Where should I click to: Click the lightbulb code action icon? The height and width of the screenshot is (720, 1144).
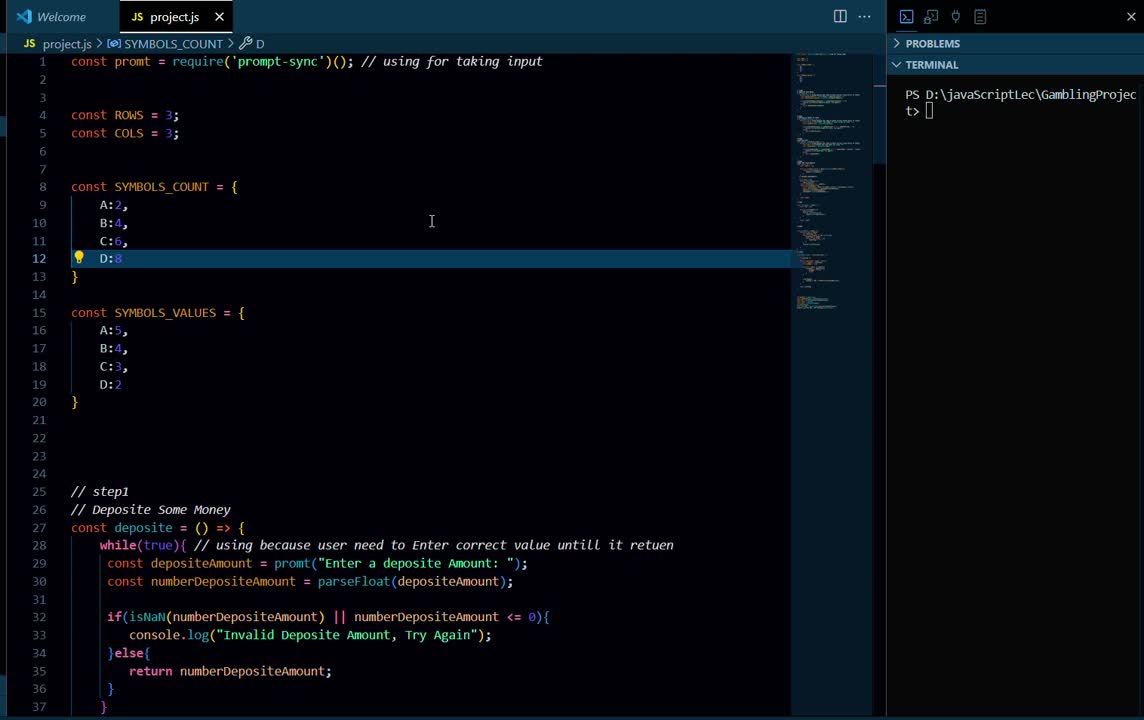pos(79,258)
